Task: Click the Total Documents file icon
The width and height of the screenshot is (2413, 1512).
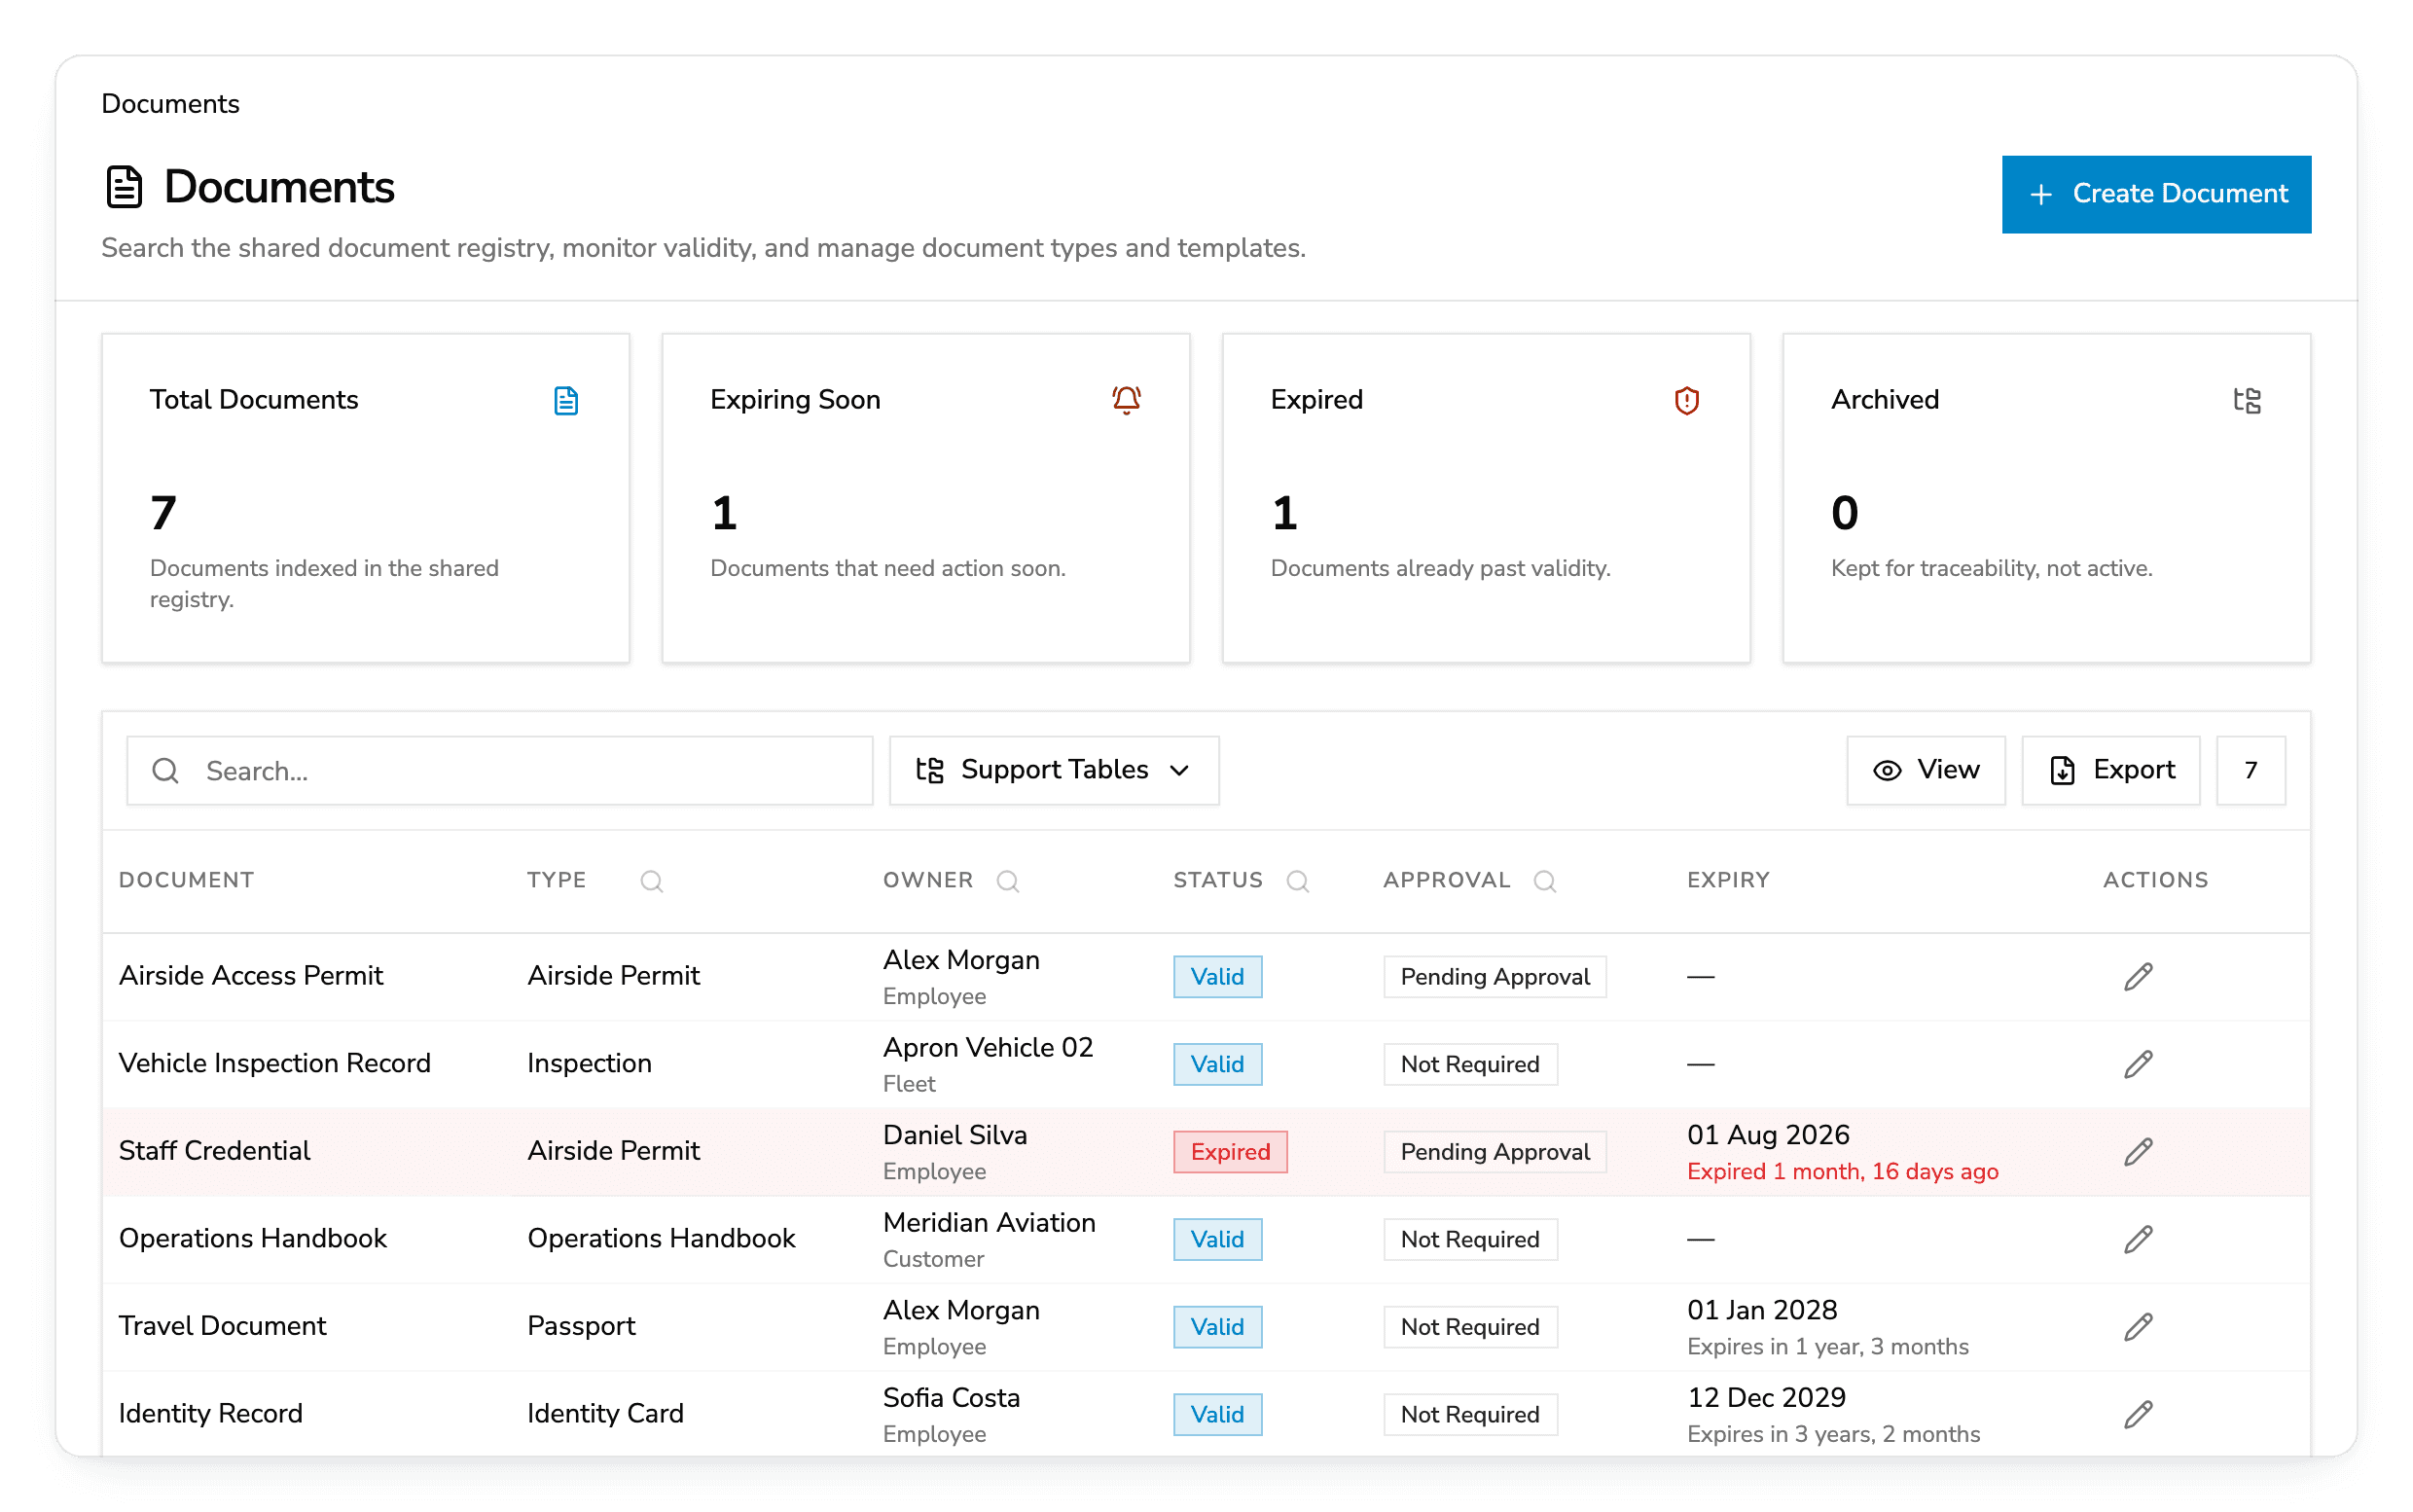Action: coord(566,400)
